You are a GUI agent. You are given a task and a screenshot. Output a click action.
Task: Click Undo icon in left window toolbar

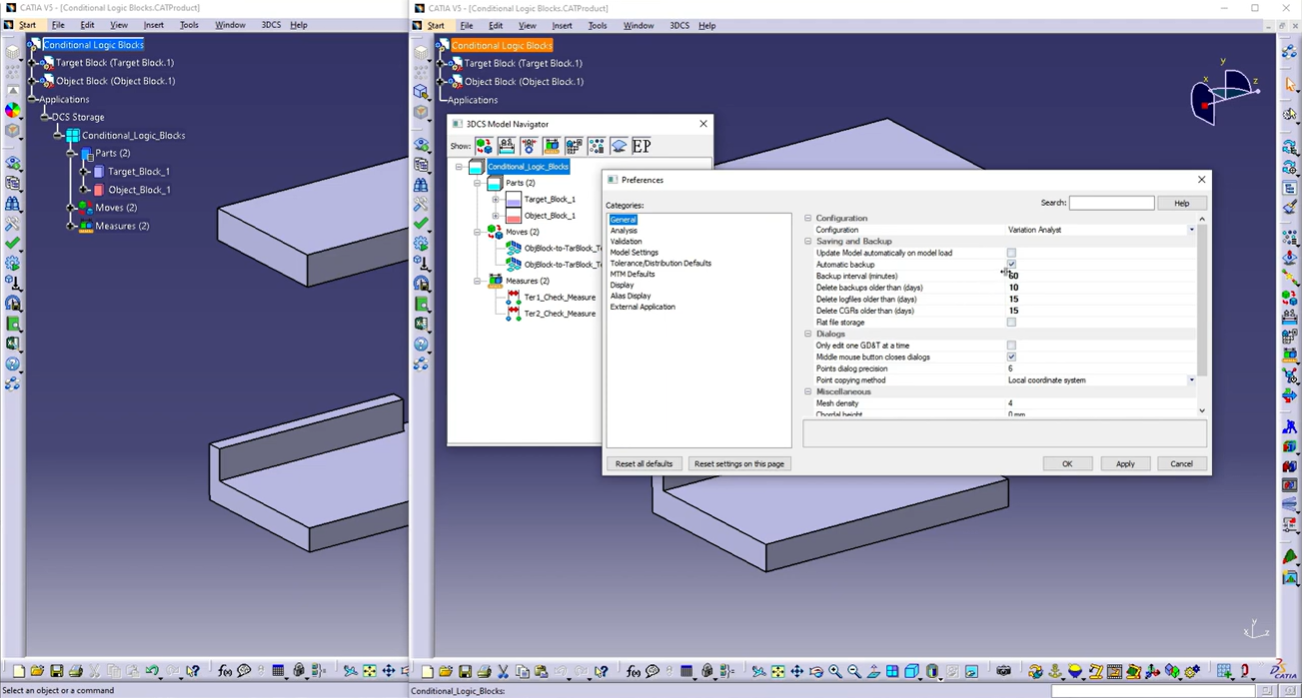tap(152, 671)
